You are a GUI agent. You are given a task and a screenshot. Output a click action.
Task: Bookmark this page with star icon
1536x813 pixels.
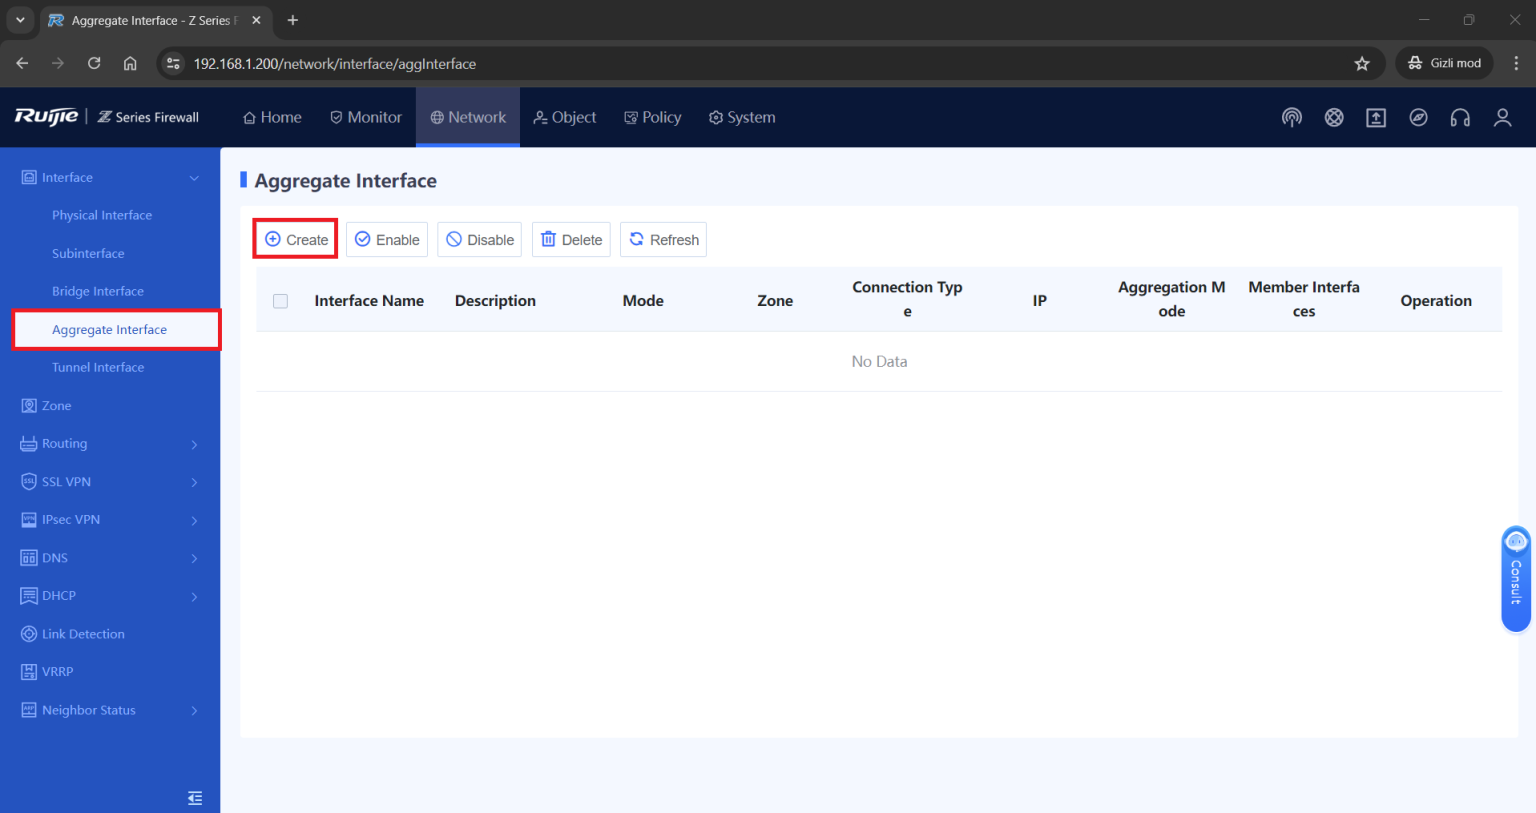click(1362, 64)
